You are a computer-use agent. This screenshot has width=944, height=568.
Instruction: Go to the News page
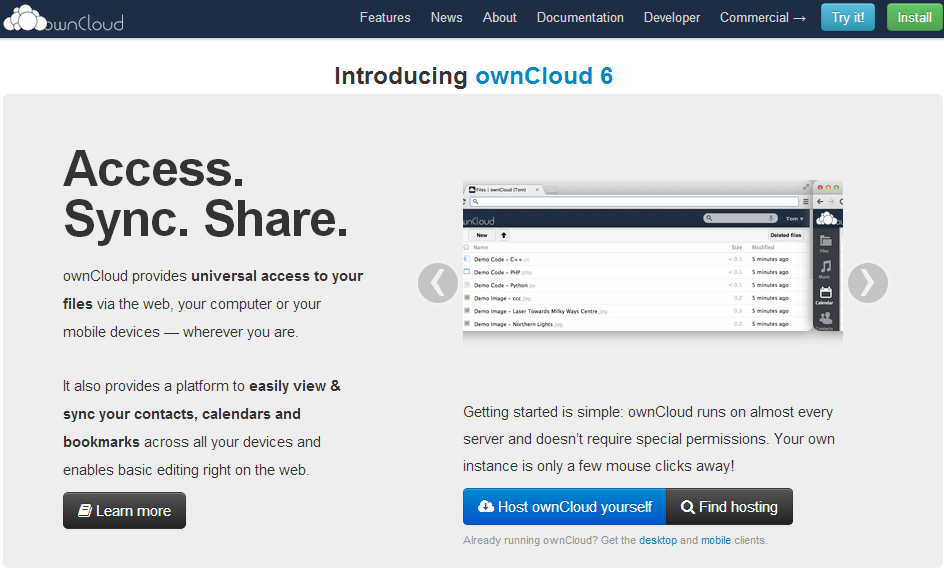446,17
